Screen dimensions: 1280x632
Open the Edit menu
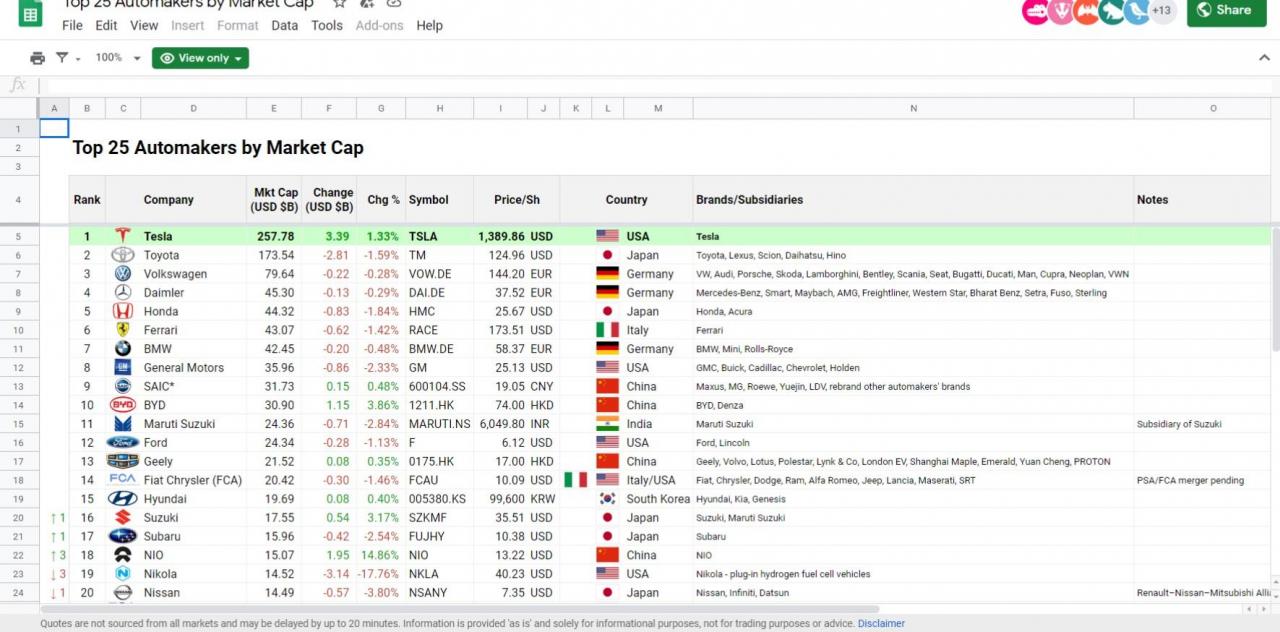[106, 25]
